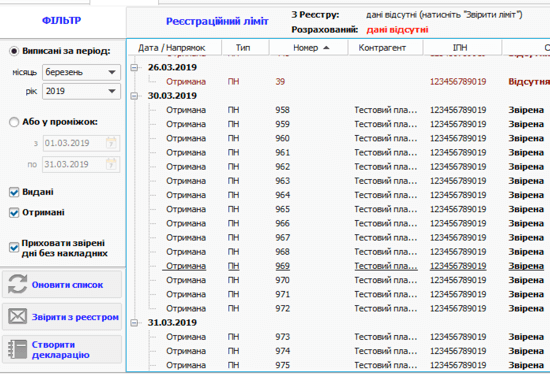Click the refresh arrows icon on Оновити список

coord(17,284)
